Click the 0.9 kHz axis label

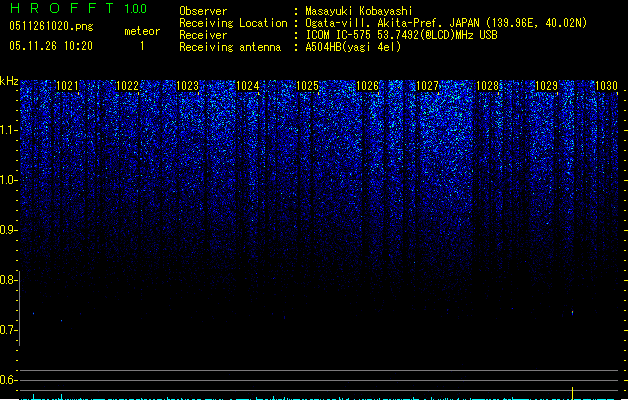[9, 230]
